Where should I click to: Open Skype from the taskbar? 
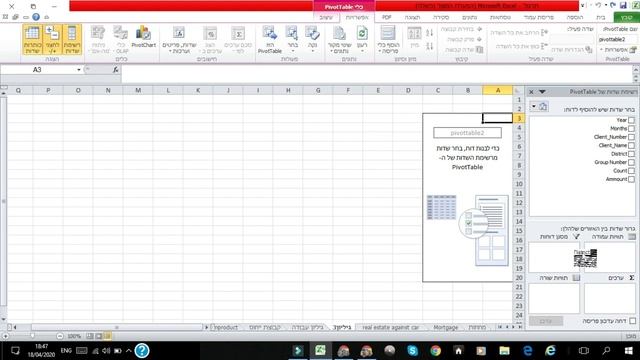[412, 351]
